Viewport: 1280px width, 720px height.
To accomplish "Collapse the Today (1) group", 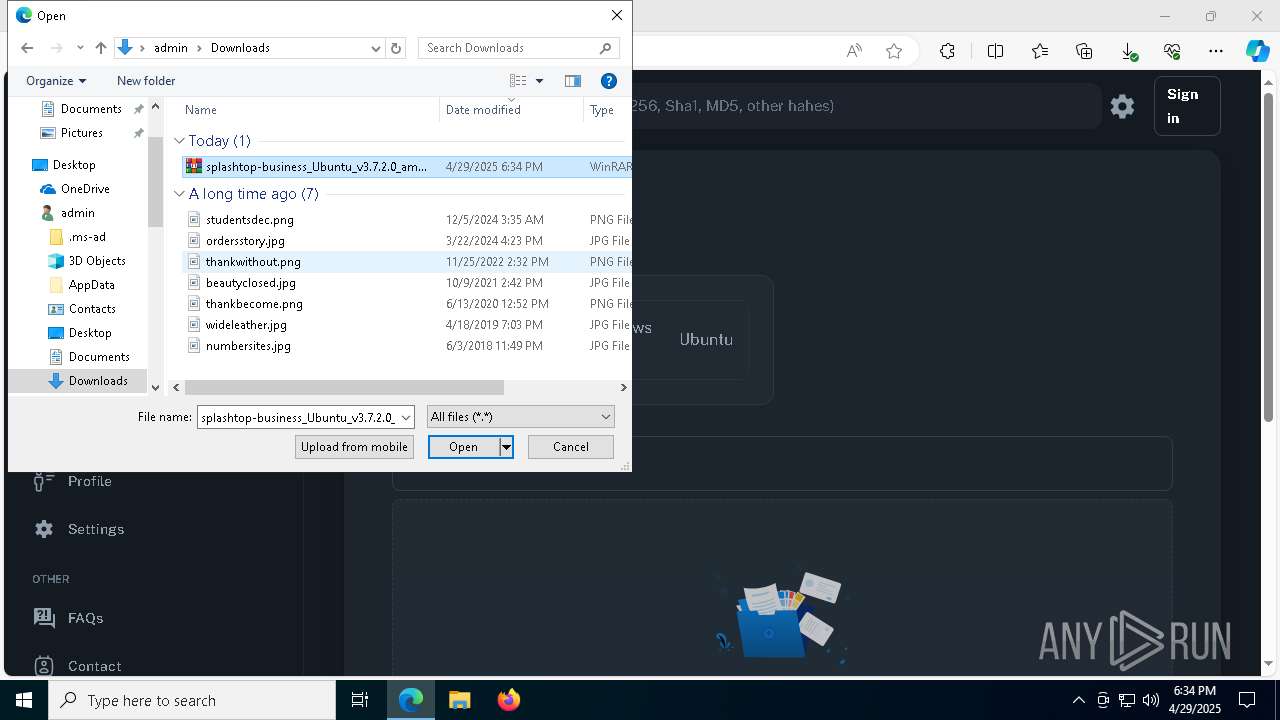I will click(x=180, y=141).
